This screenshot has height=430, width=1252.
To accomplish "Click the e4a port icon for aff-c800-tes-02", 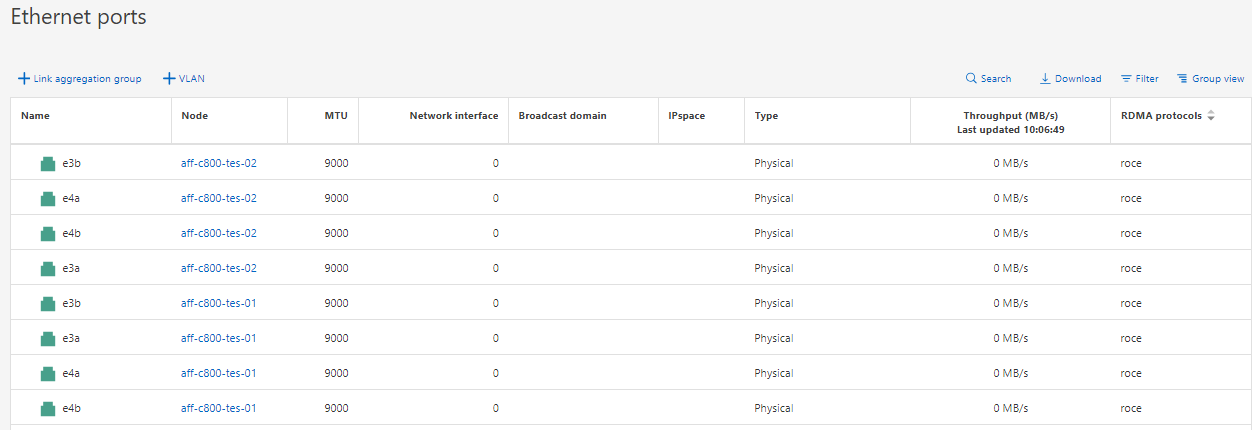I will click(x=47, y=198).
